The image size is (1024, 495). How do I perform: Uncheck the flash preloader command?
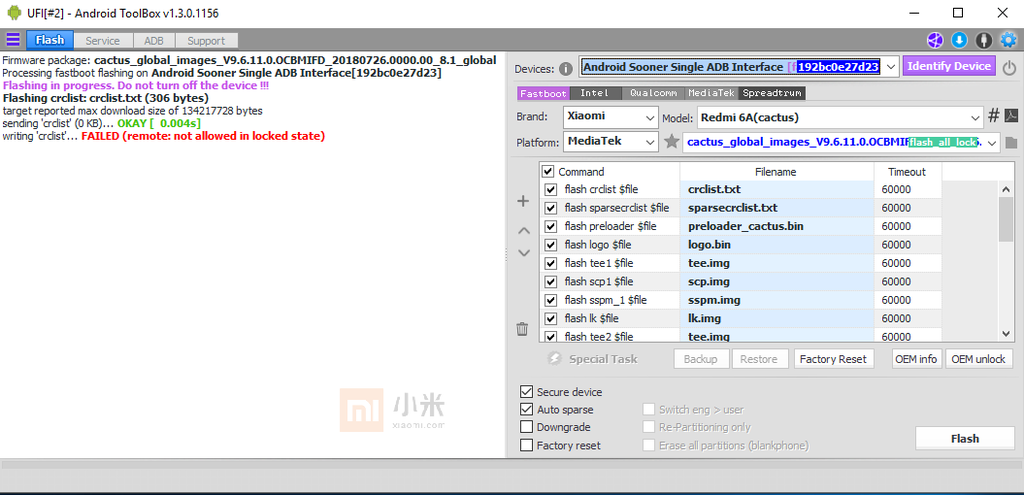[x=551, y=226]
